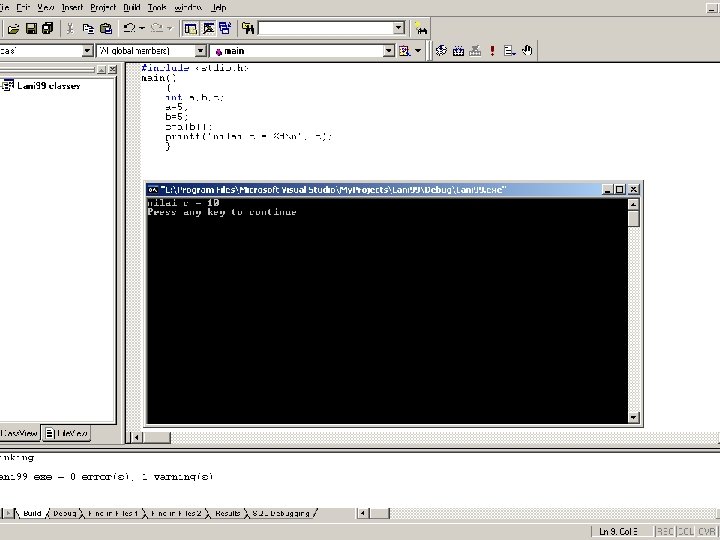The image size is (720, 540).
Task: Run program with red exclamation Execute icon
Action: point(492,51)
